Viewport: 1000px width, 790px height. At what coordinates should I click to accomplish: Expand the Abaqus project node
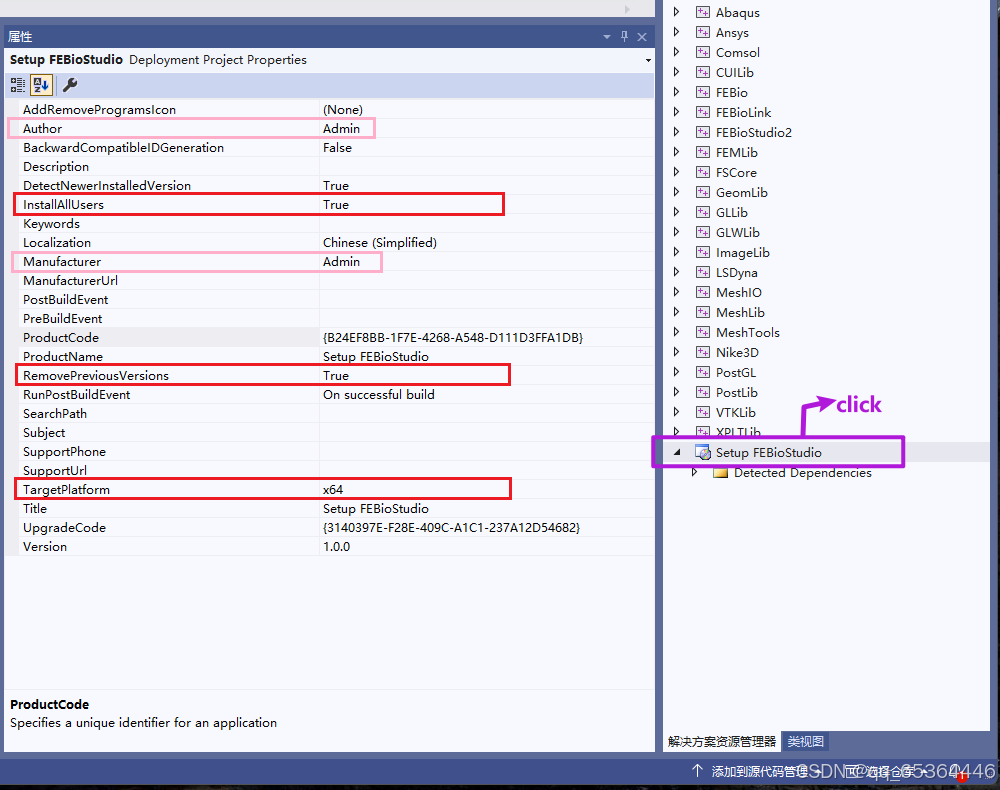click(x=677, y=12)
